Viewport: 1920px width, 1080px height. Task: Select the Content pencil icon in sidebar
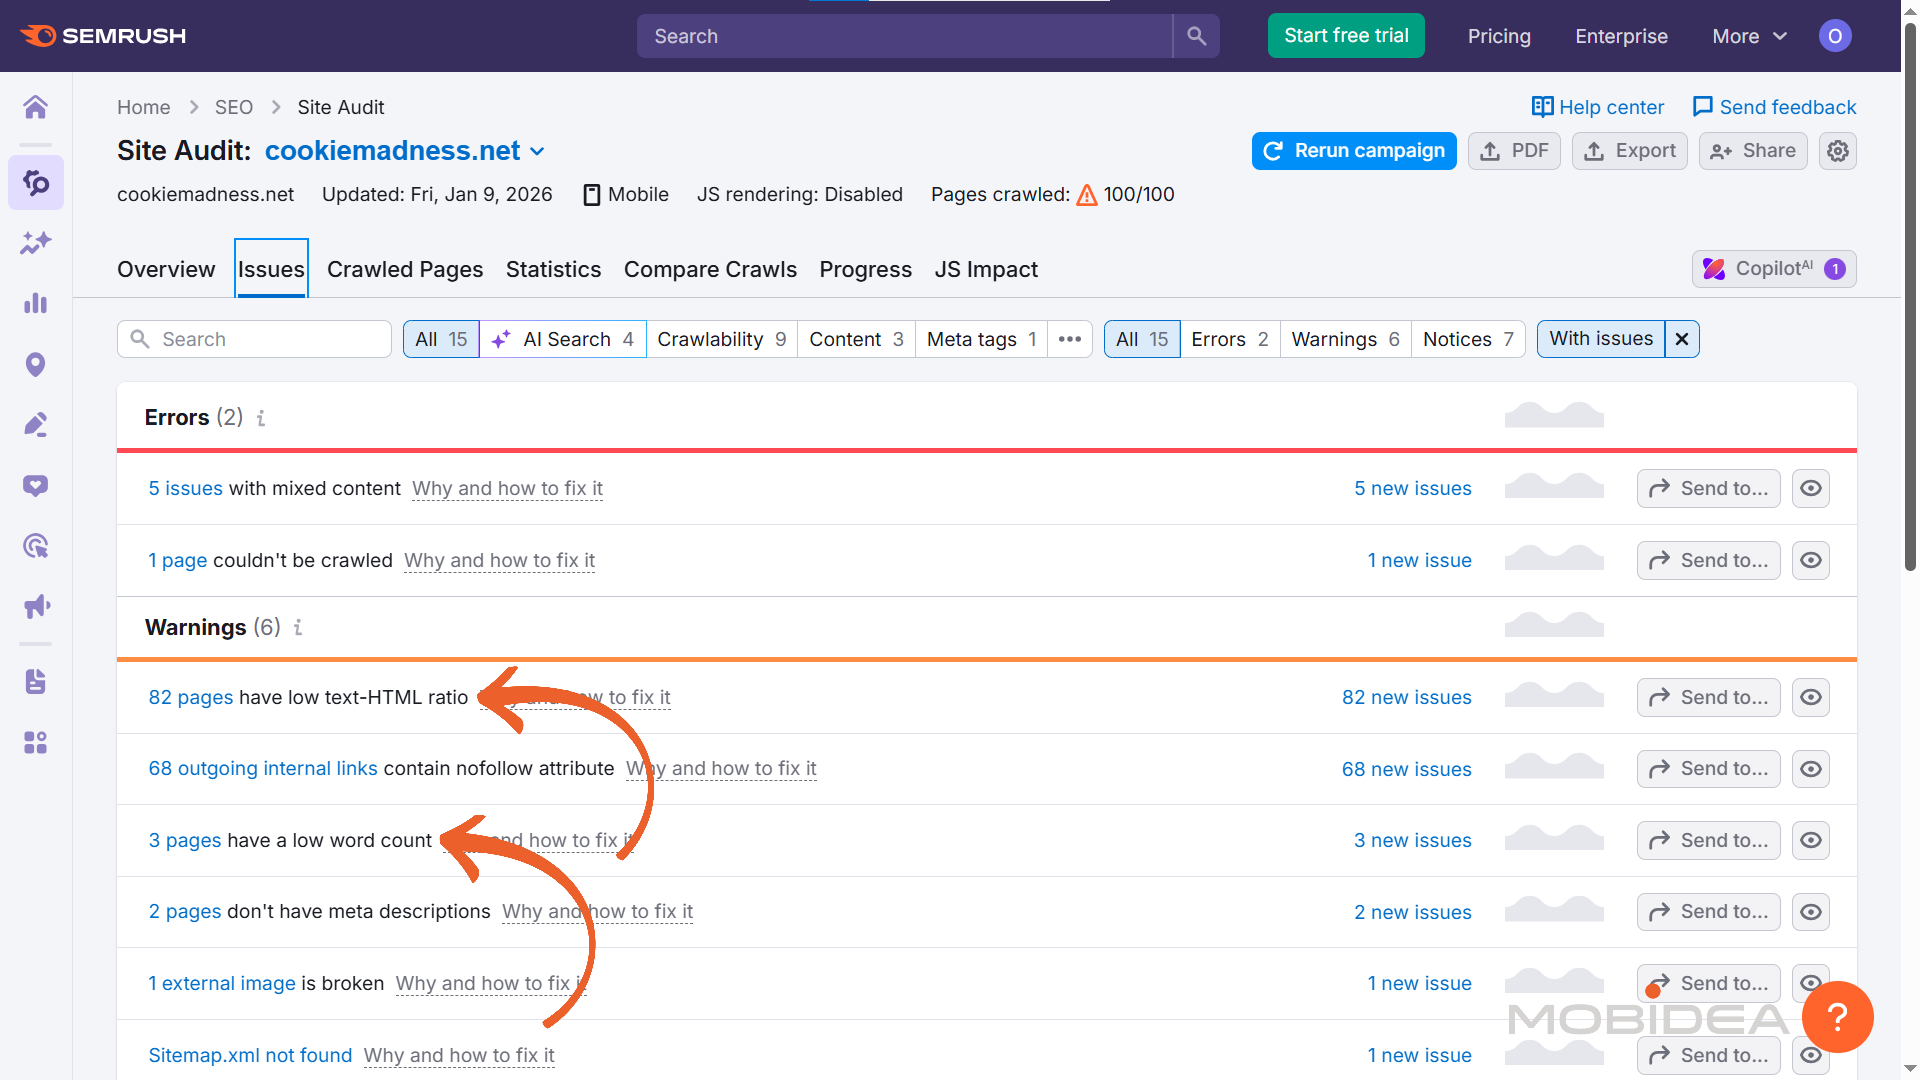(36, 425)
